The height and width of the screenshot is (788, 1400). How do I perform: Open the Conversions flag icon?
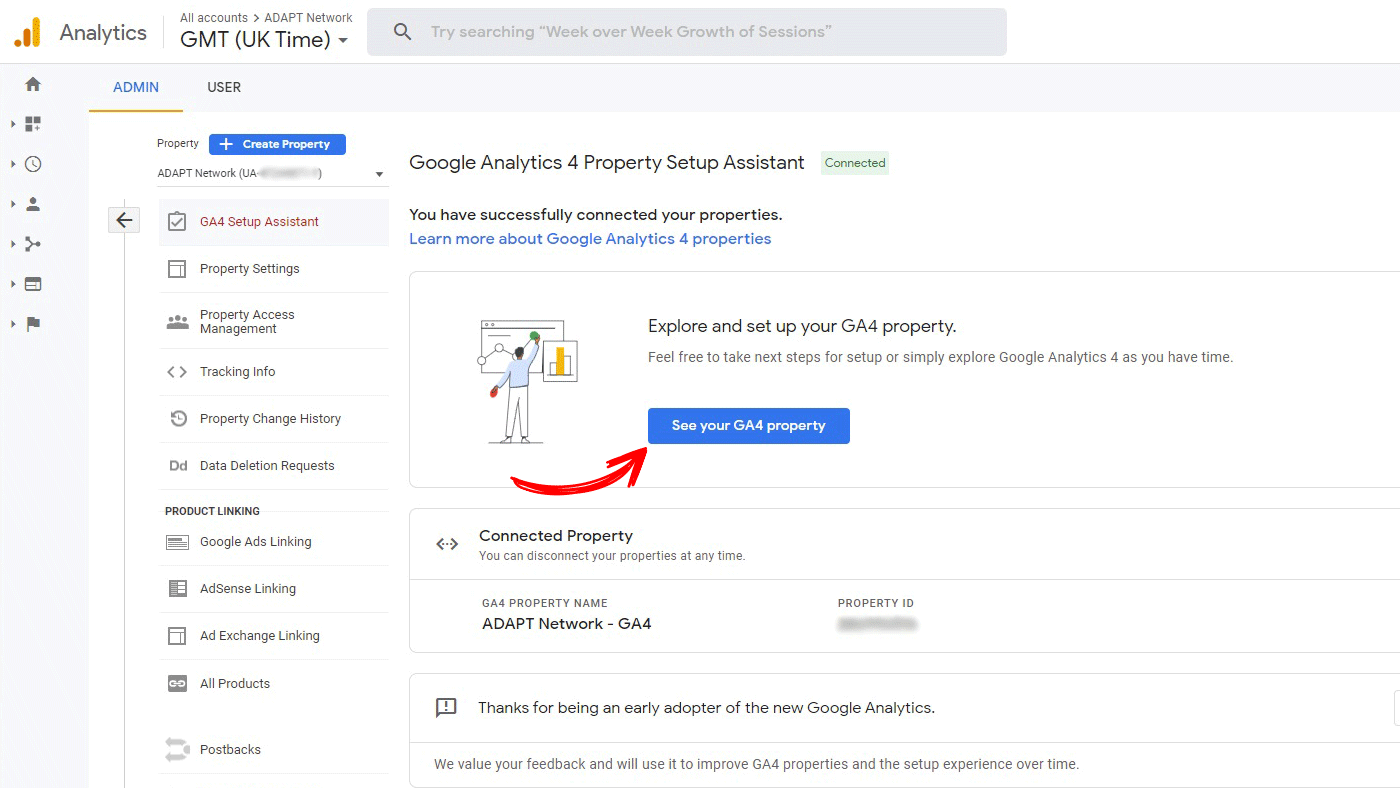pyautogui.click(x=33, y=324)
